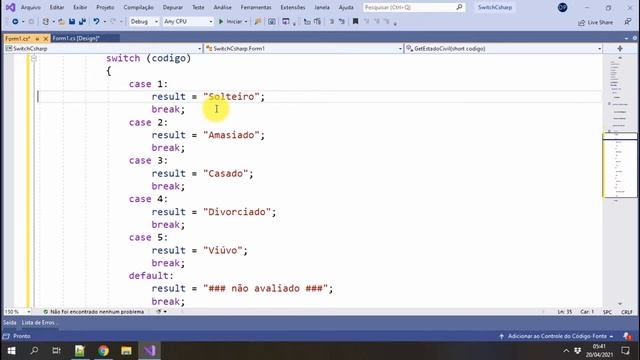Click the new project toolbar icon
This screenshot has width=640, height=360.
coord(46,22)
